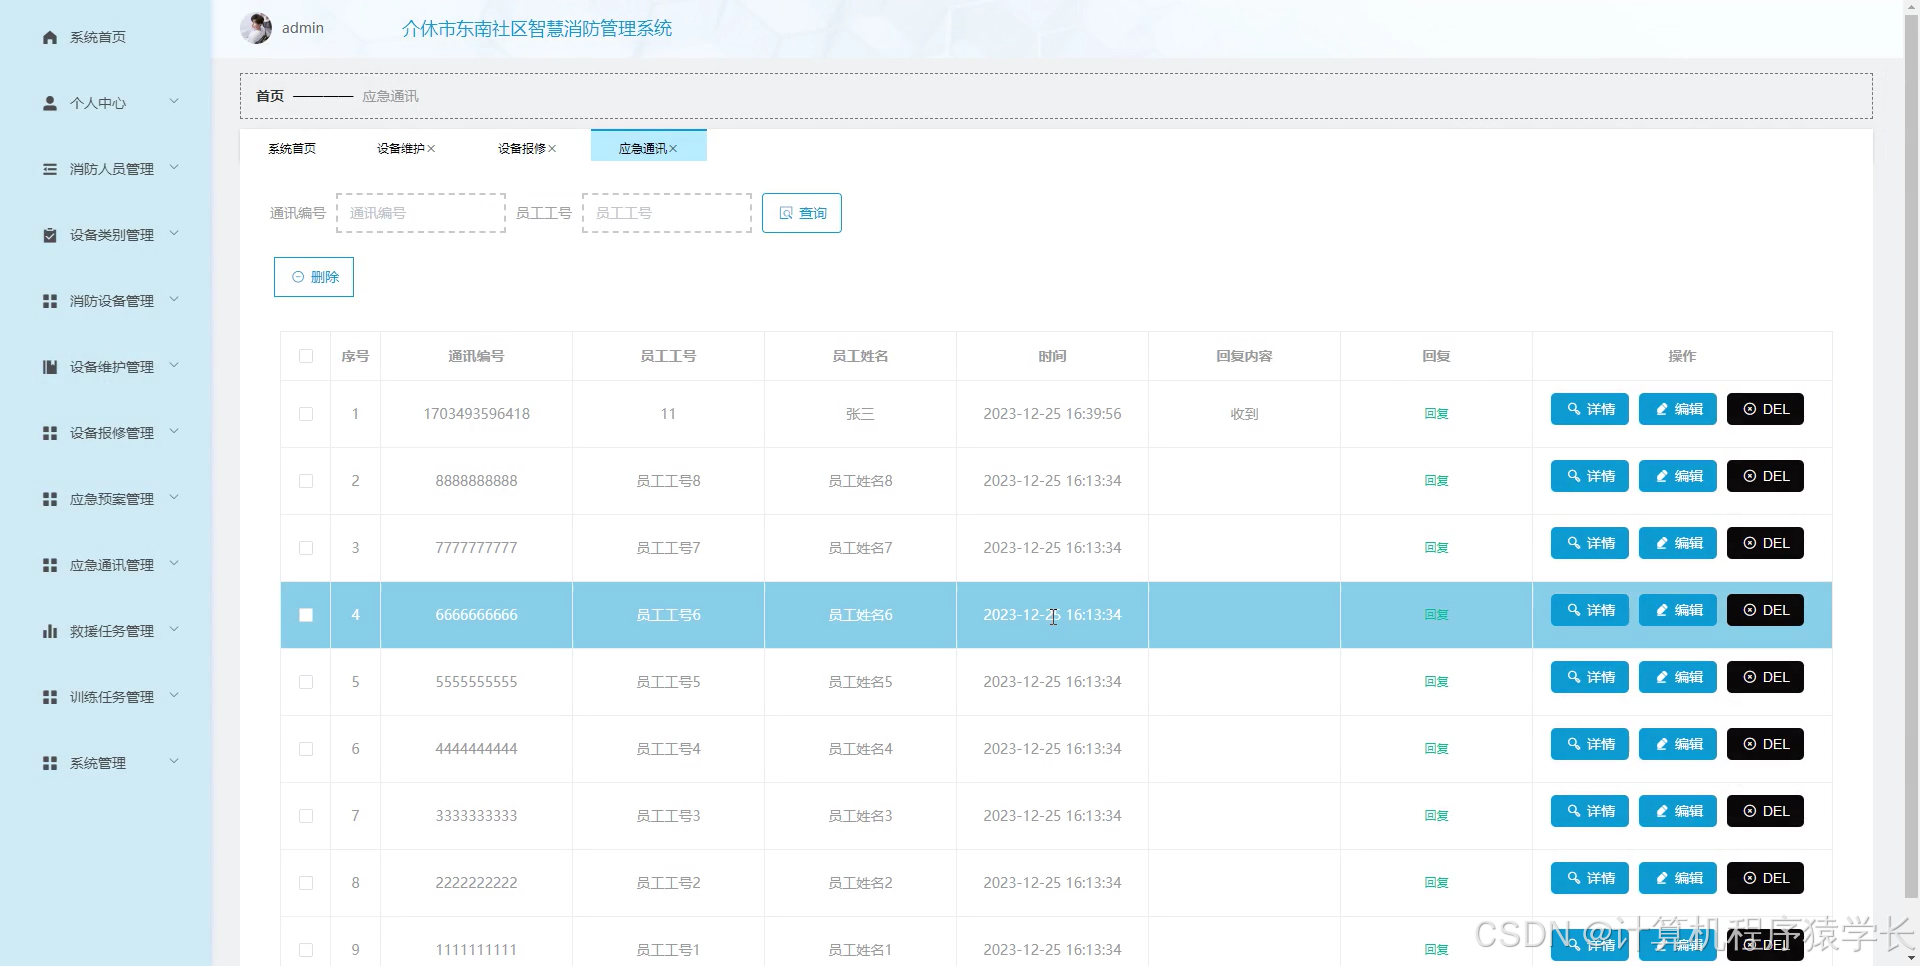Screen dimensions: 1920x966
Task: Click the home icon beside 系统首页 in sidebar
Action: [50, 37]
